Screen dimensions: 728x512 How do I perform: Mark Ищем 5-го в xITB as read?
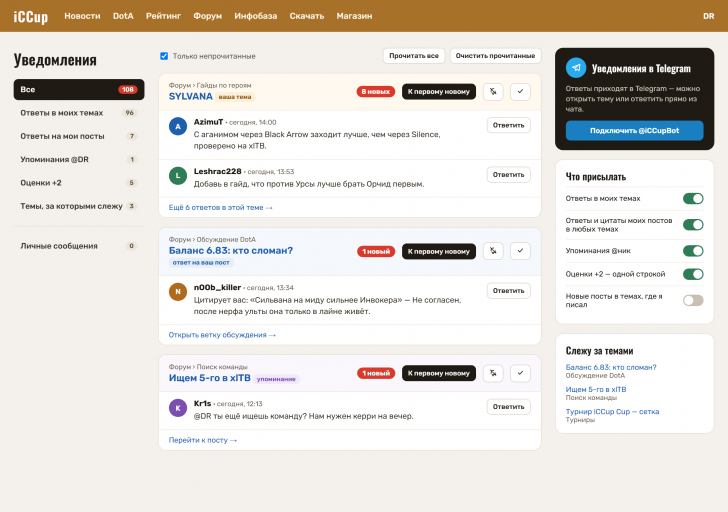(x=520, y=373)
